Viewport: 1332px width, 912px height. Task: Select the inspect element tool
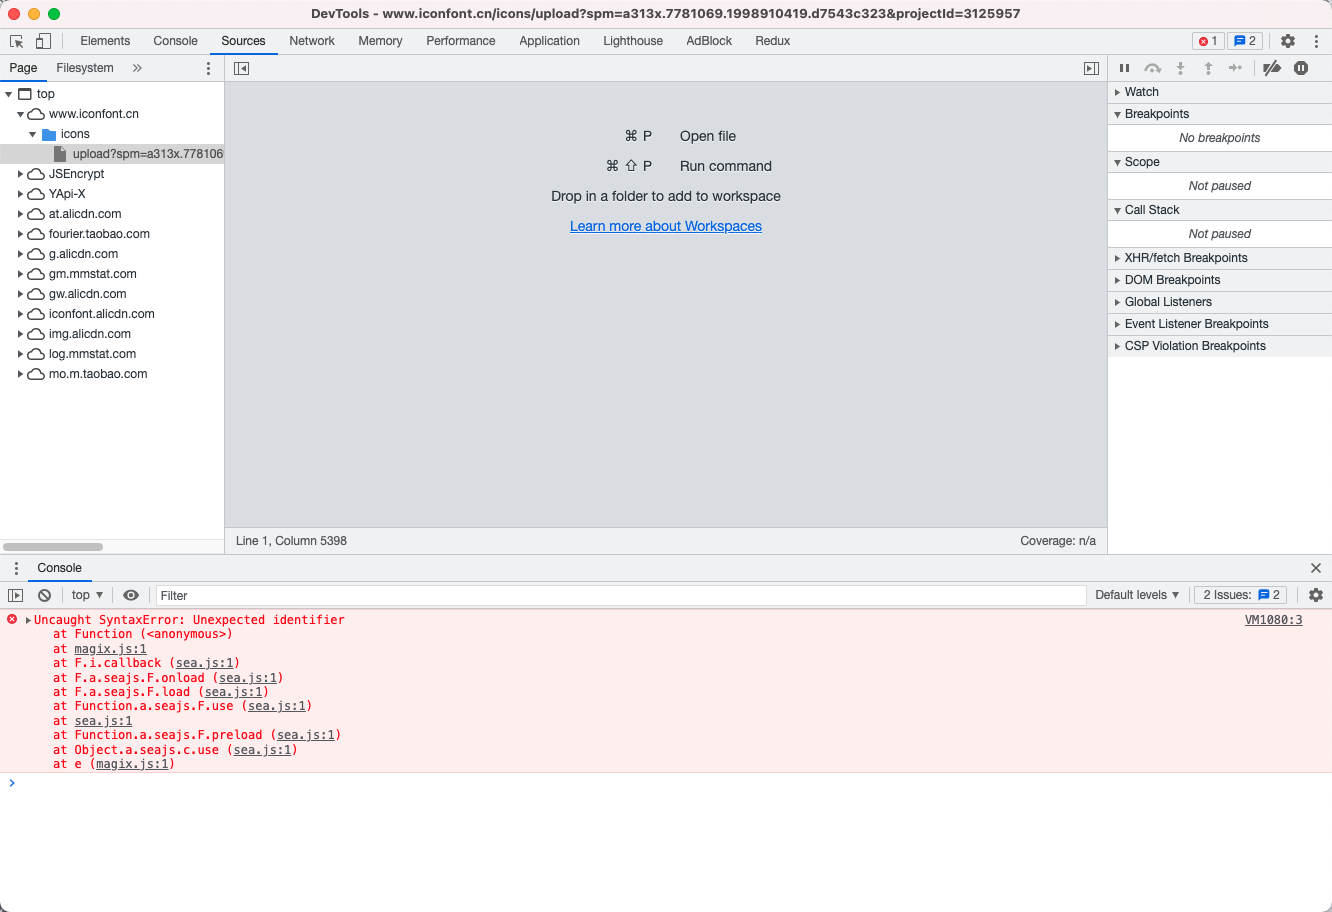[x=16, y=40]
